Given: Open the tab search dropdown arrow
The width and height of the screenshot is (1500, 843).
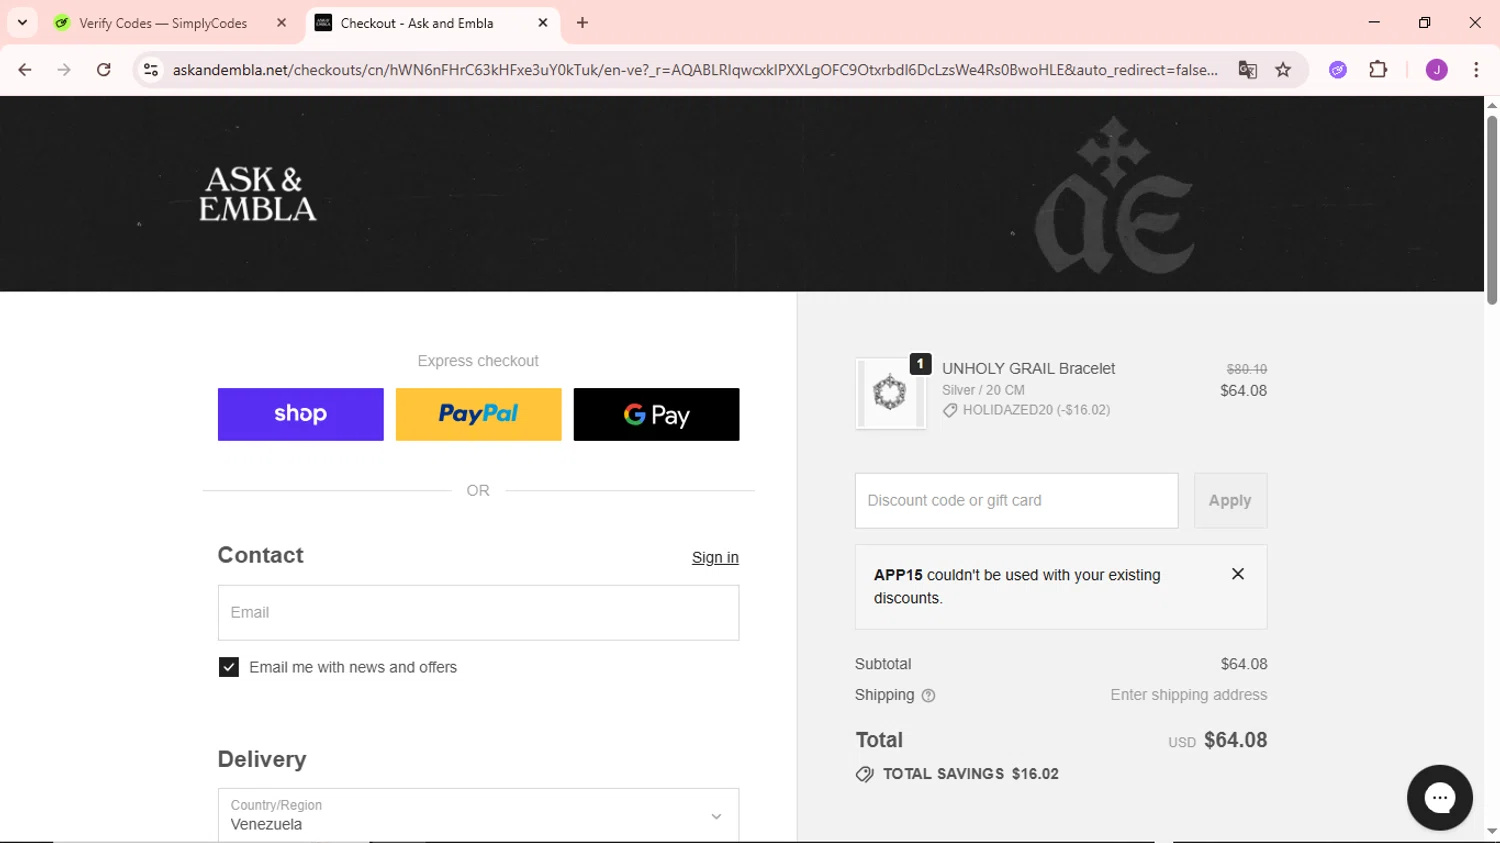Looking at the screenshot, I should [x=22, y=23].
